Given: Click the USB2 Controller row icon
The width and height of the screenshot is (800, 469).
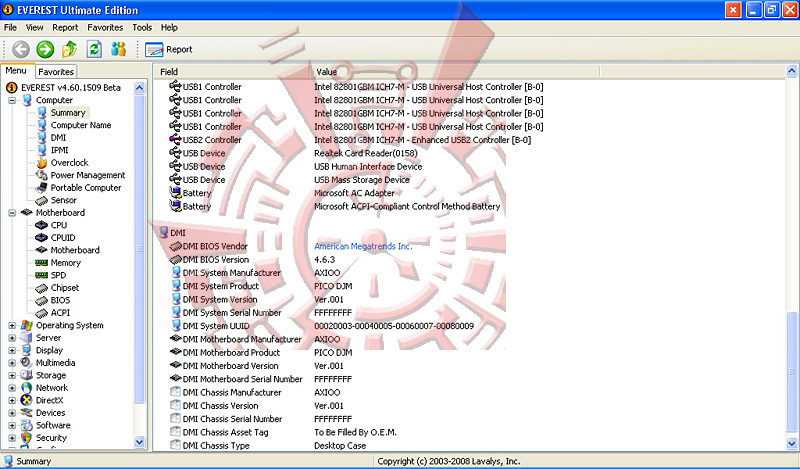Looking at the screenshot, I should tap(176, 139).
